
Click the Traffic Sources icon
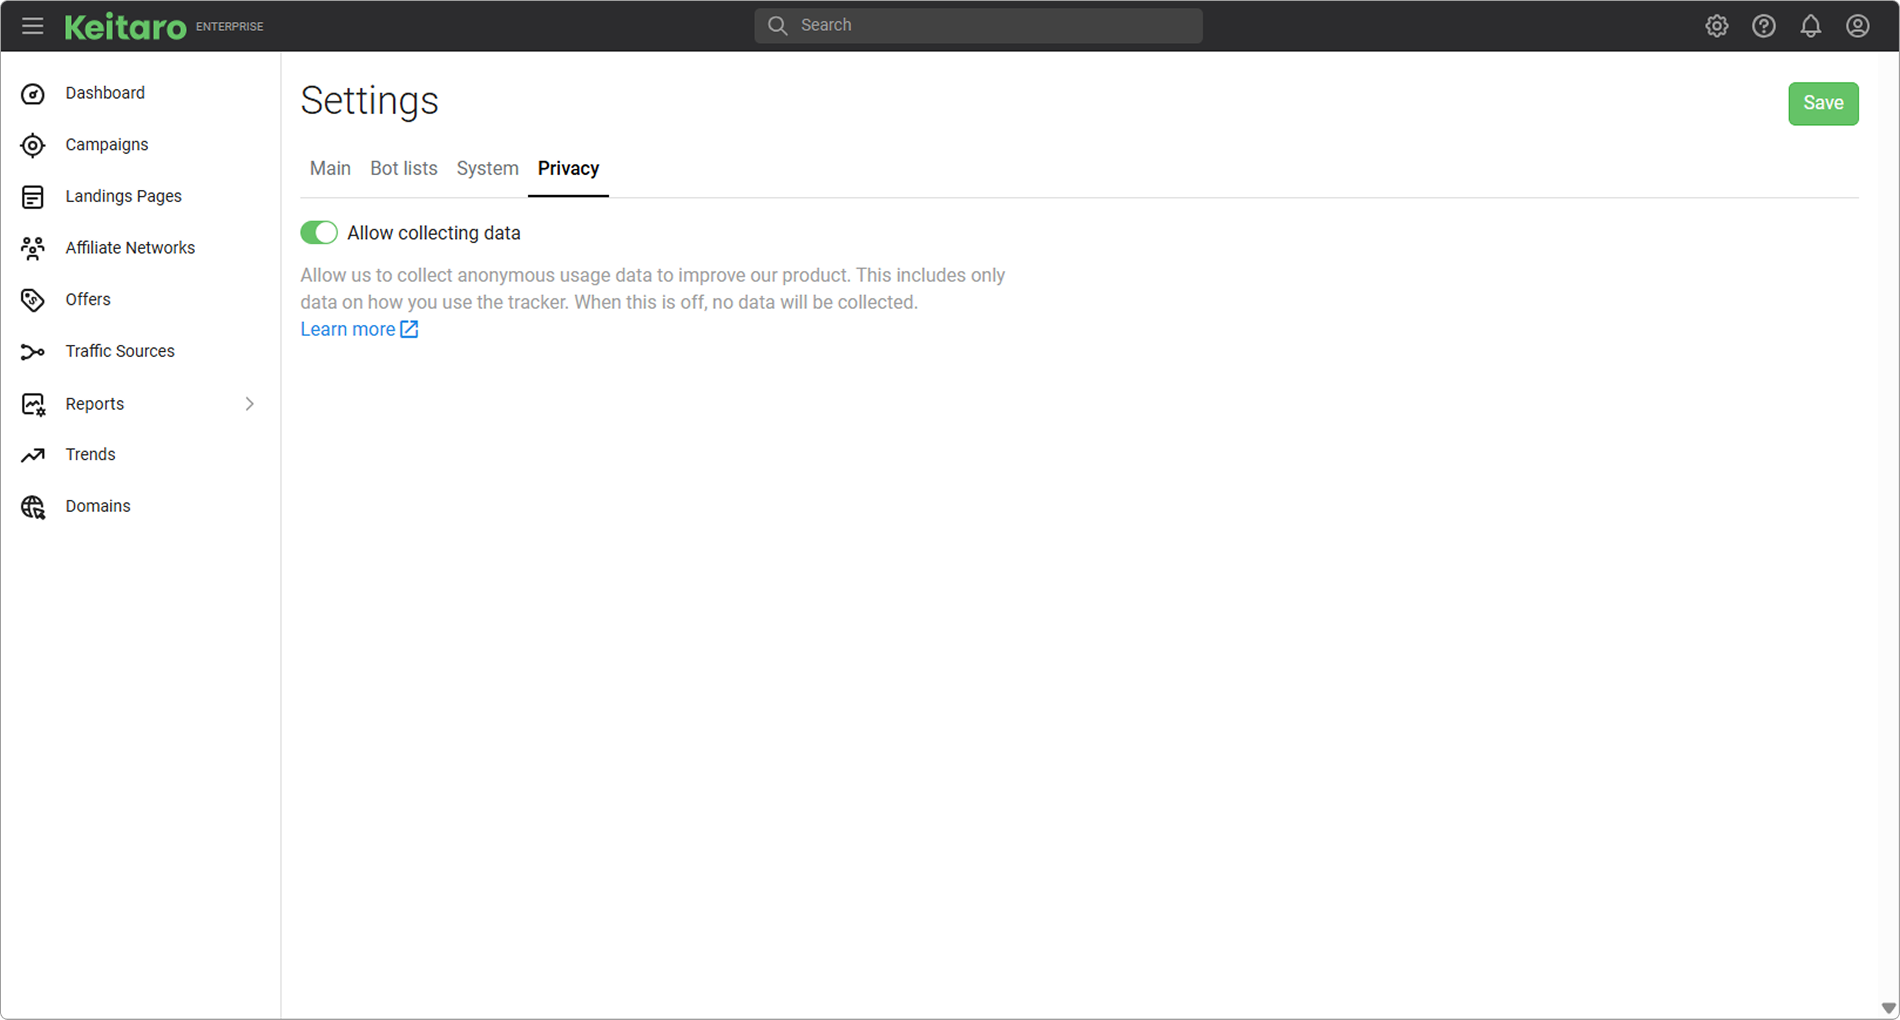33,352
